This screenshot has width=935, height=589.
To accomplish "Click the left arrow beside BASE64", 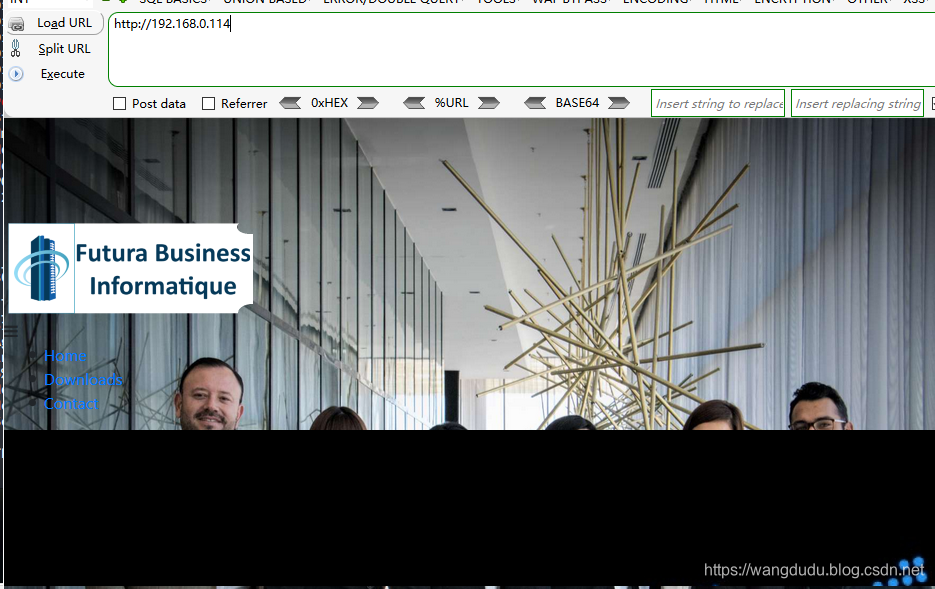I will point(535,103).
